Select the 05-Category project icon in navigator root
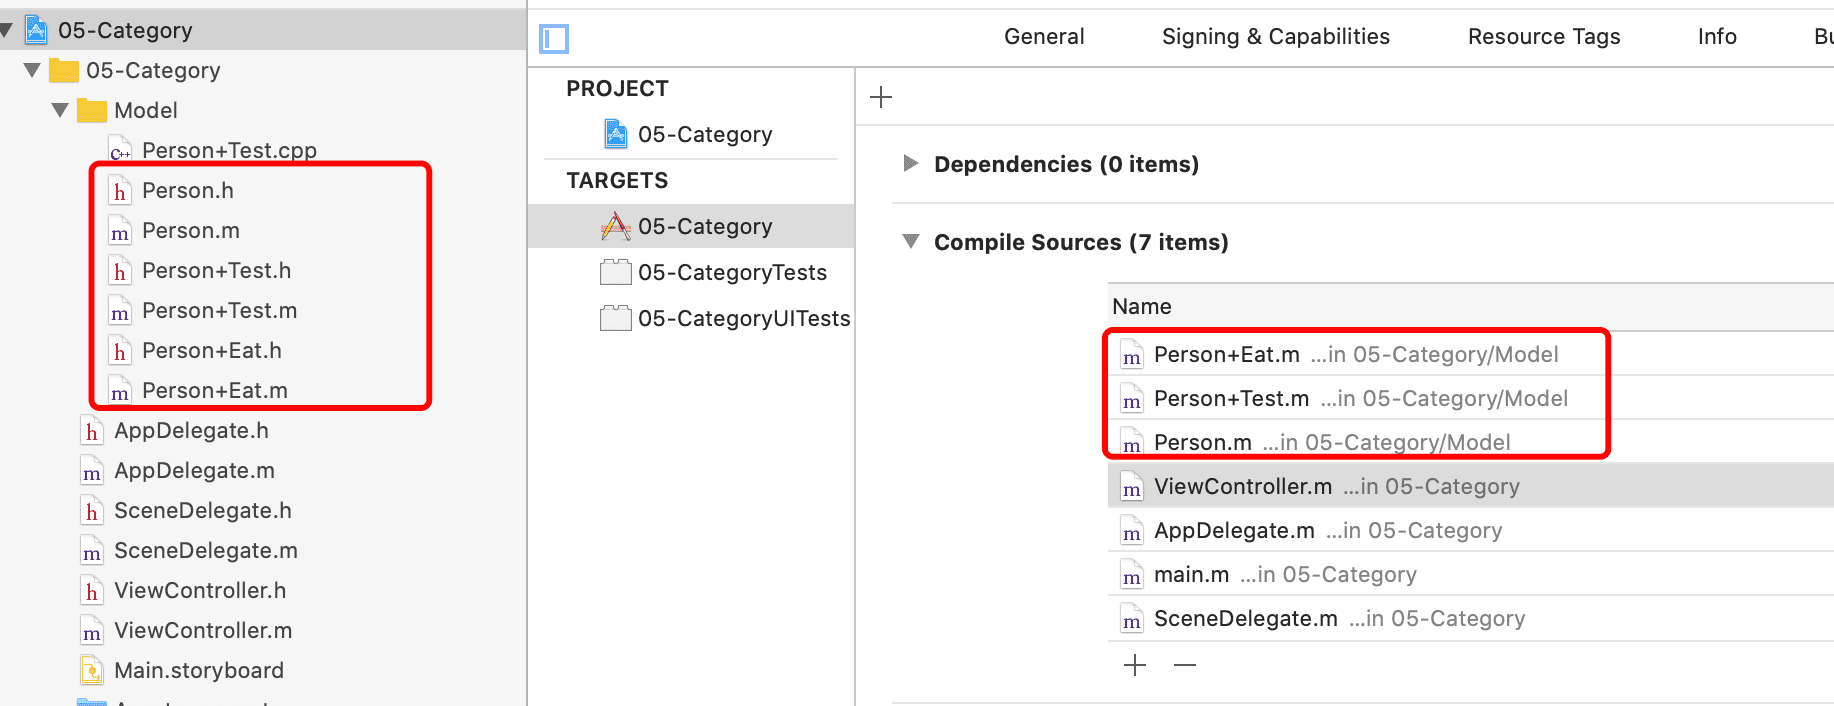 pyautogui.click(x=37, y=30)
